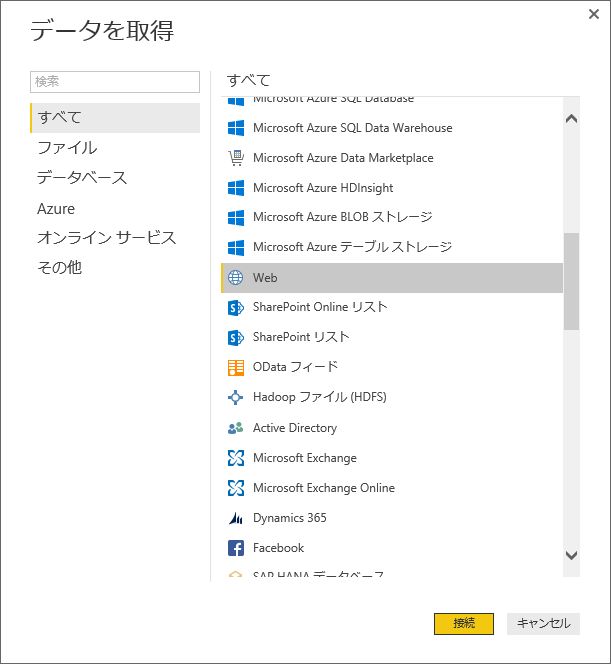Click the Active Directory people icon
The width and height of the screenshot is (611, 664).
tap(235, 428)
